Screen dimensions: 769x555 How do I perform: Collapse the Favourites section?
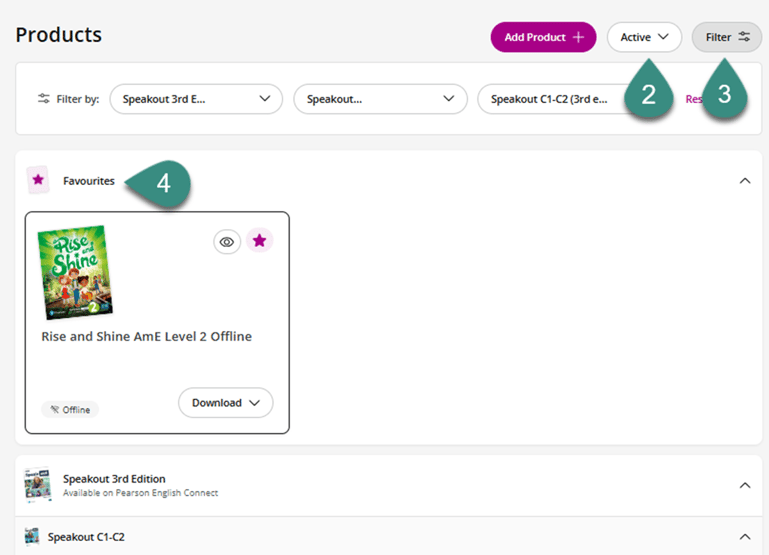(x=744, y=181)
